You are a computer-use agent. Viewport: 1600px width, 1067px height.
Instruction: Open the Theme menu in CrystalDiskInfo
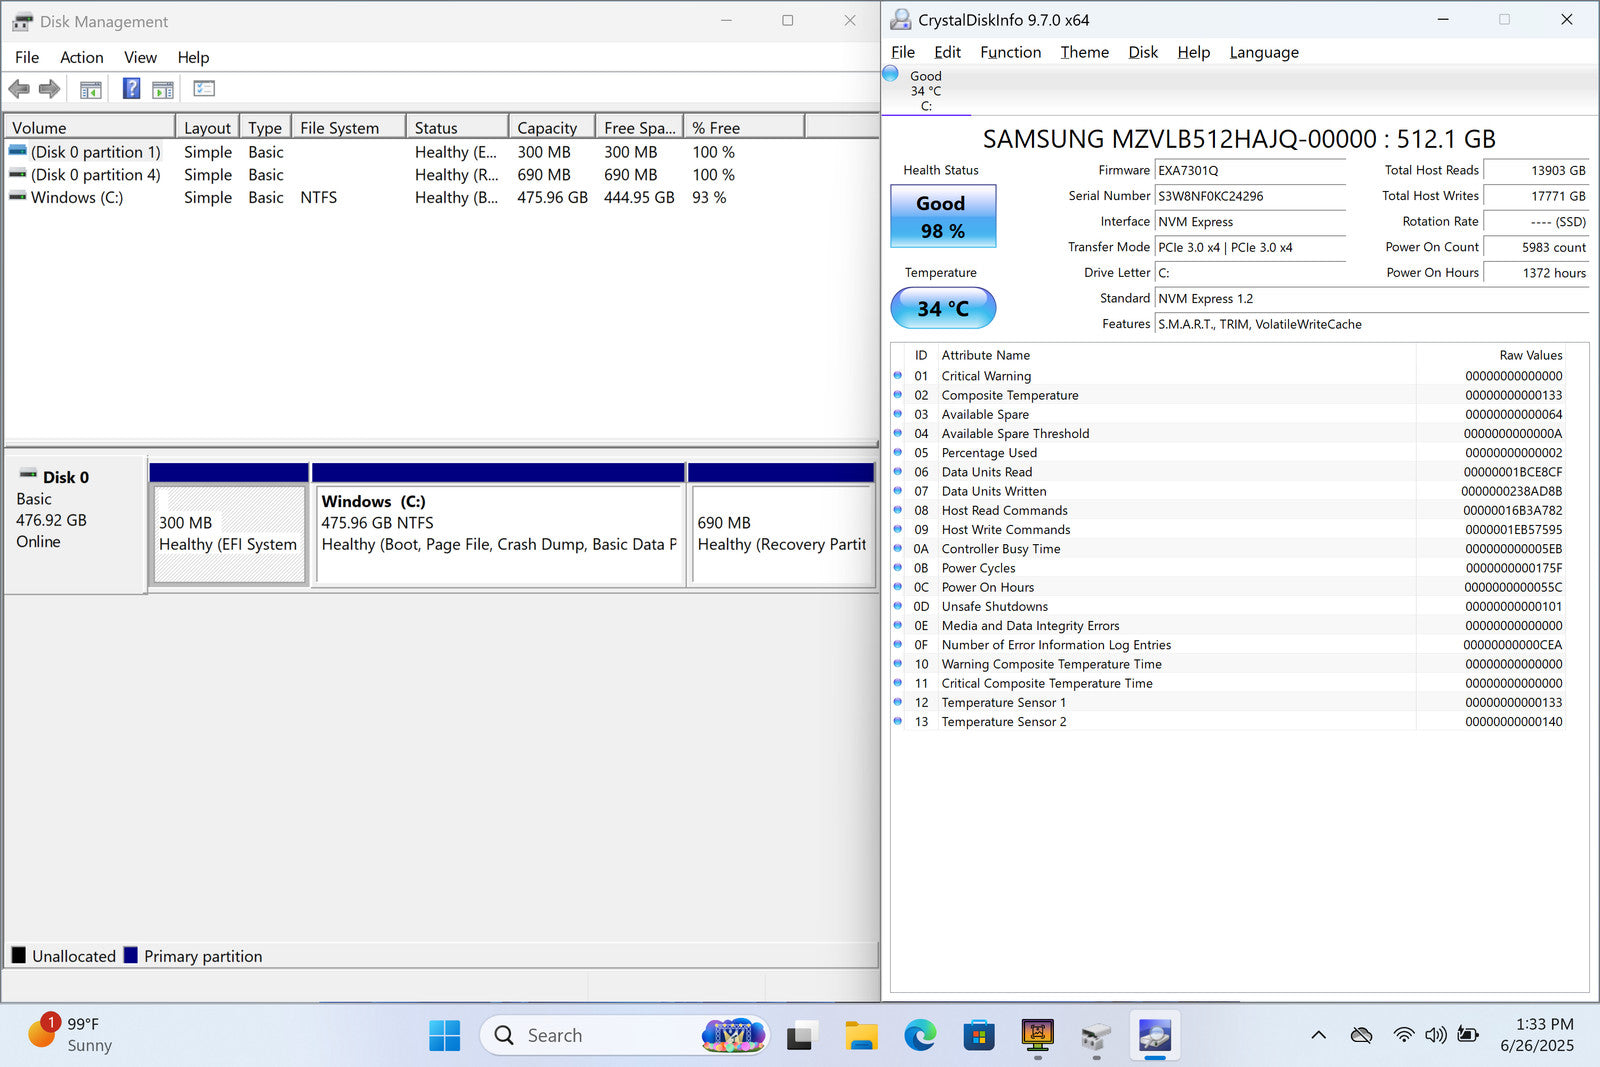(1084, 52)
